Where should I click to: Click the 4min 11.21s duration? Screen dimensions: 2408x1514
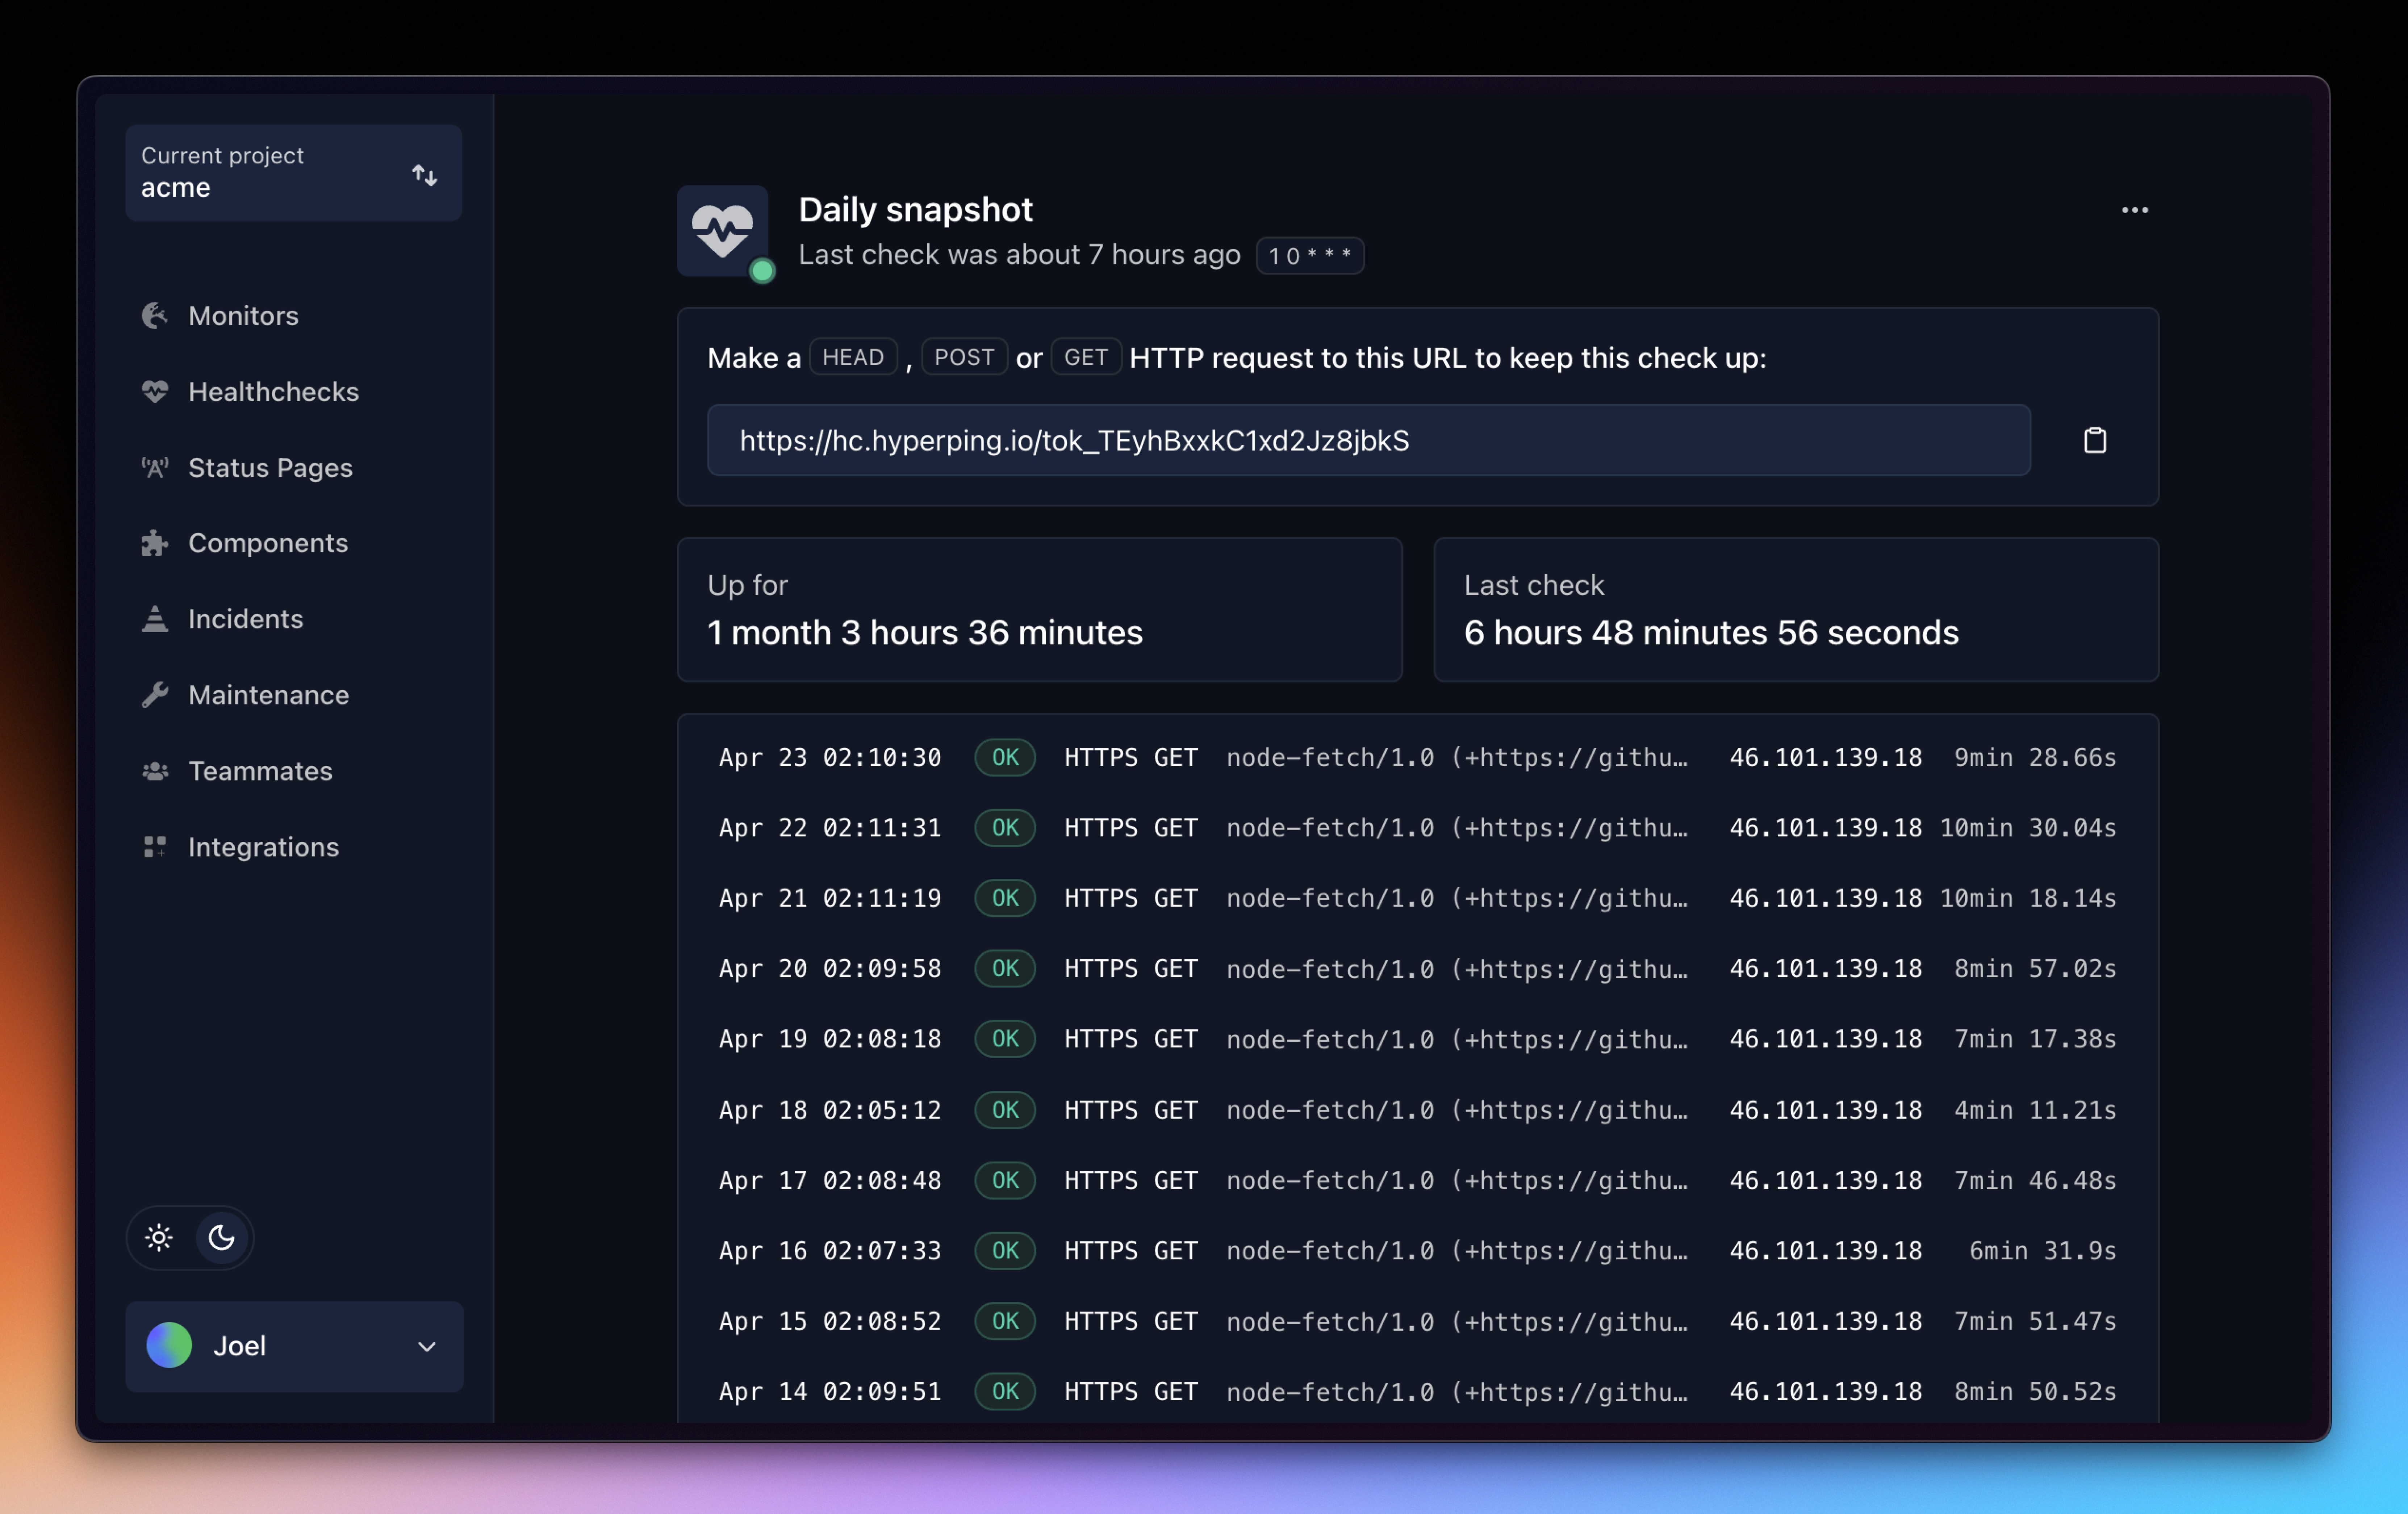point(2035,1110)
